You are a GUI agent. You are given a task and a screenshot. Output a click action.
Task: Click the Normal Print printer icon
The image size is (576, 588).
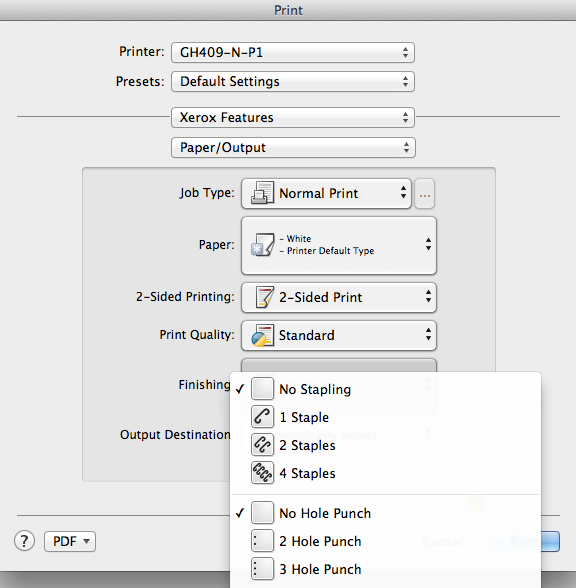pyautogui.click(x=262, y=193)
